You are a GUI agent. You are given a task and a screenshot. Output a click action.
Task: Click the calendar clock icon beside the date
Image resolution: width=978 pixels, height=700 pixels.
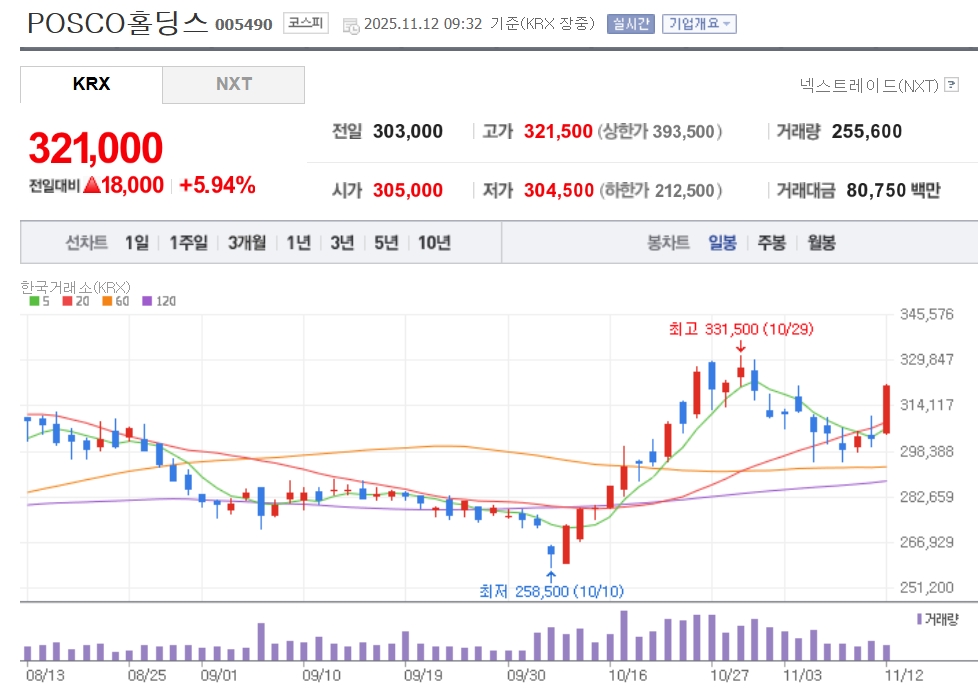(x=351, y=26)
